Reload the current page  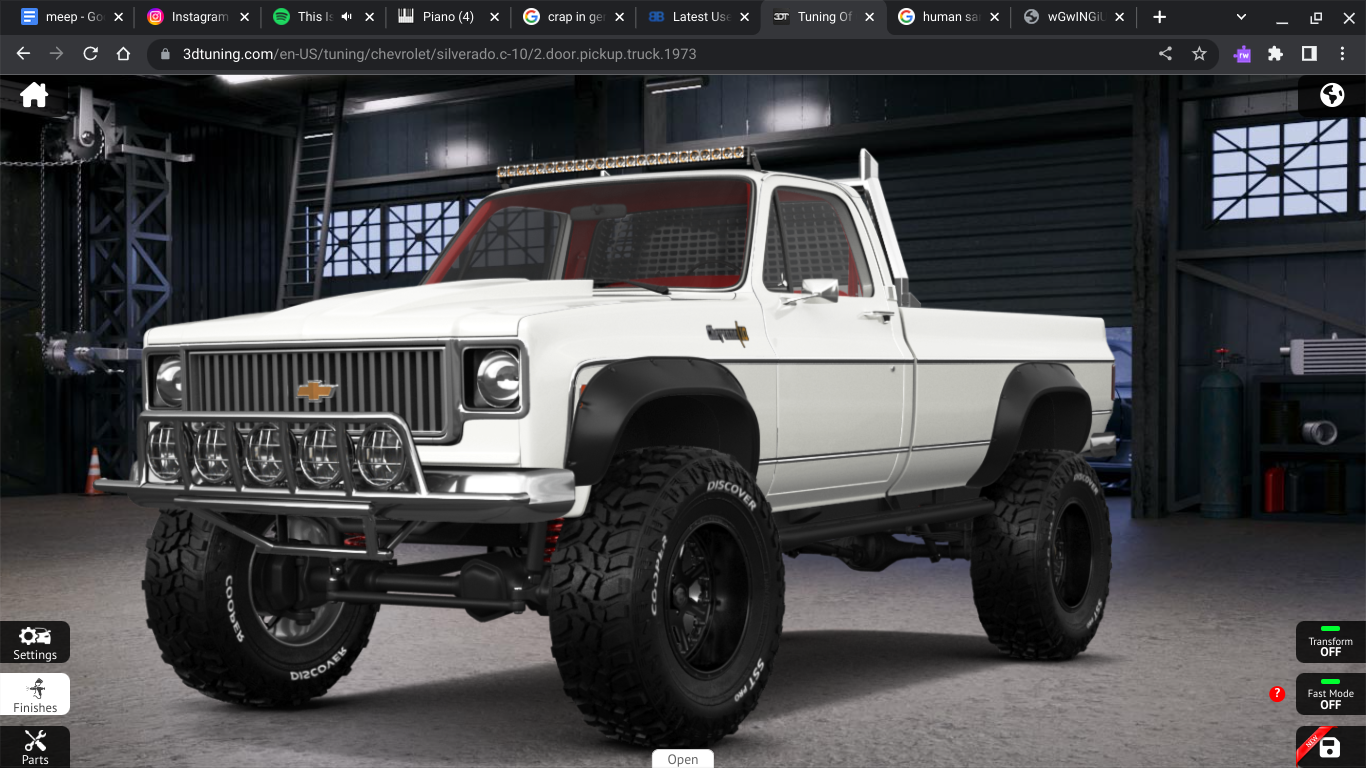point(91,54)
